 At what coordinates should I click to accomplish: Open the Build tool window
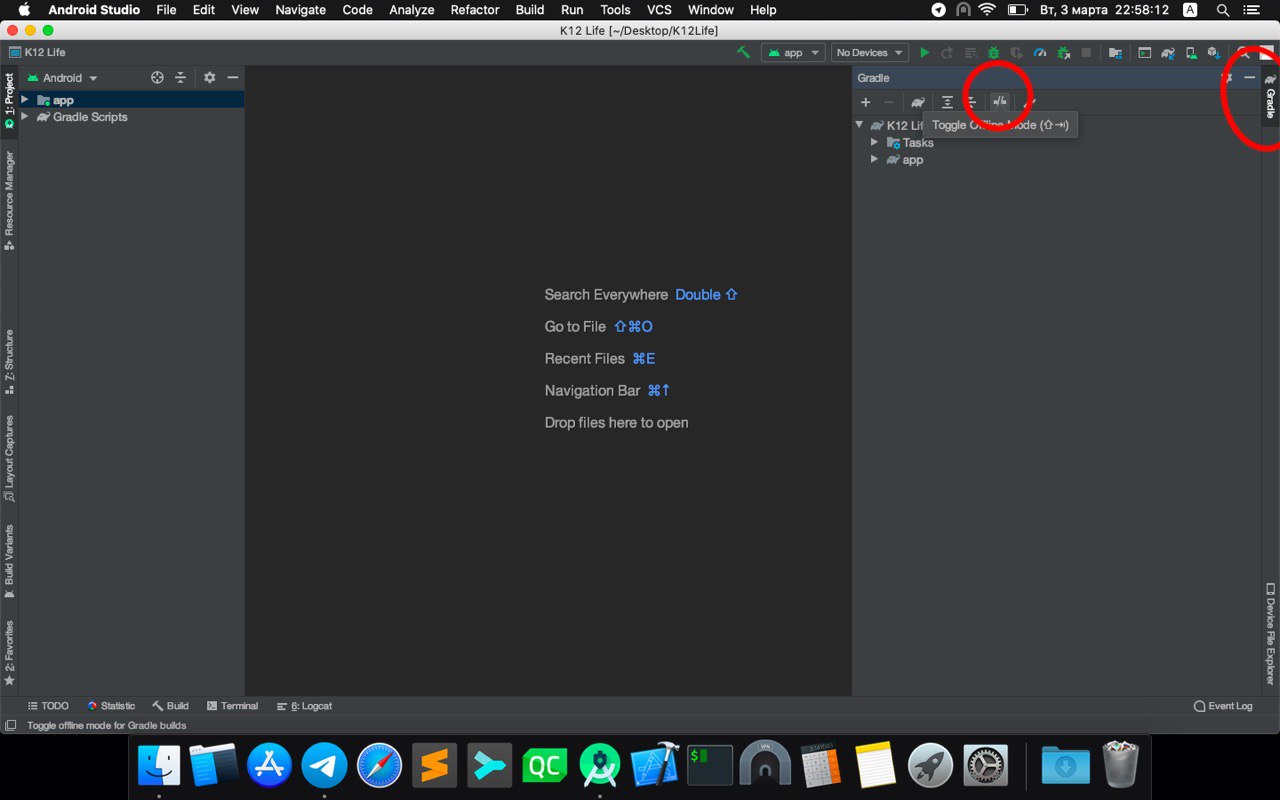(170, 706)
